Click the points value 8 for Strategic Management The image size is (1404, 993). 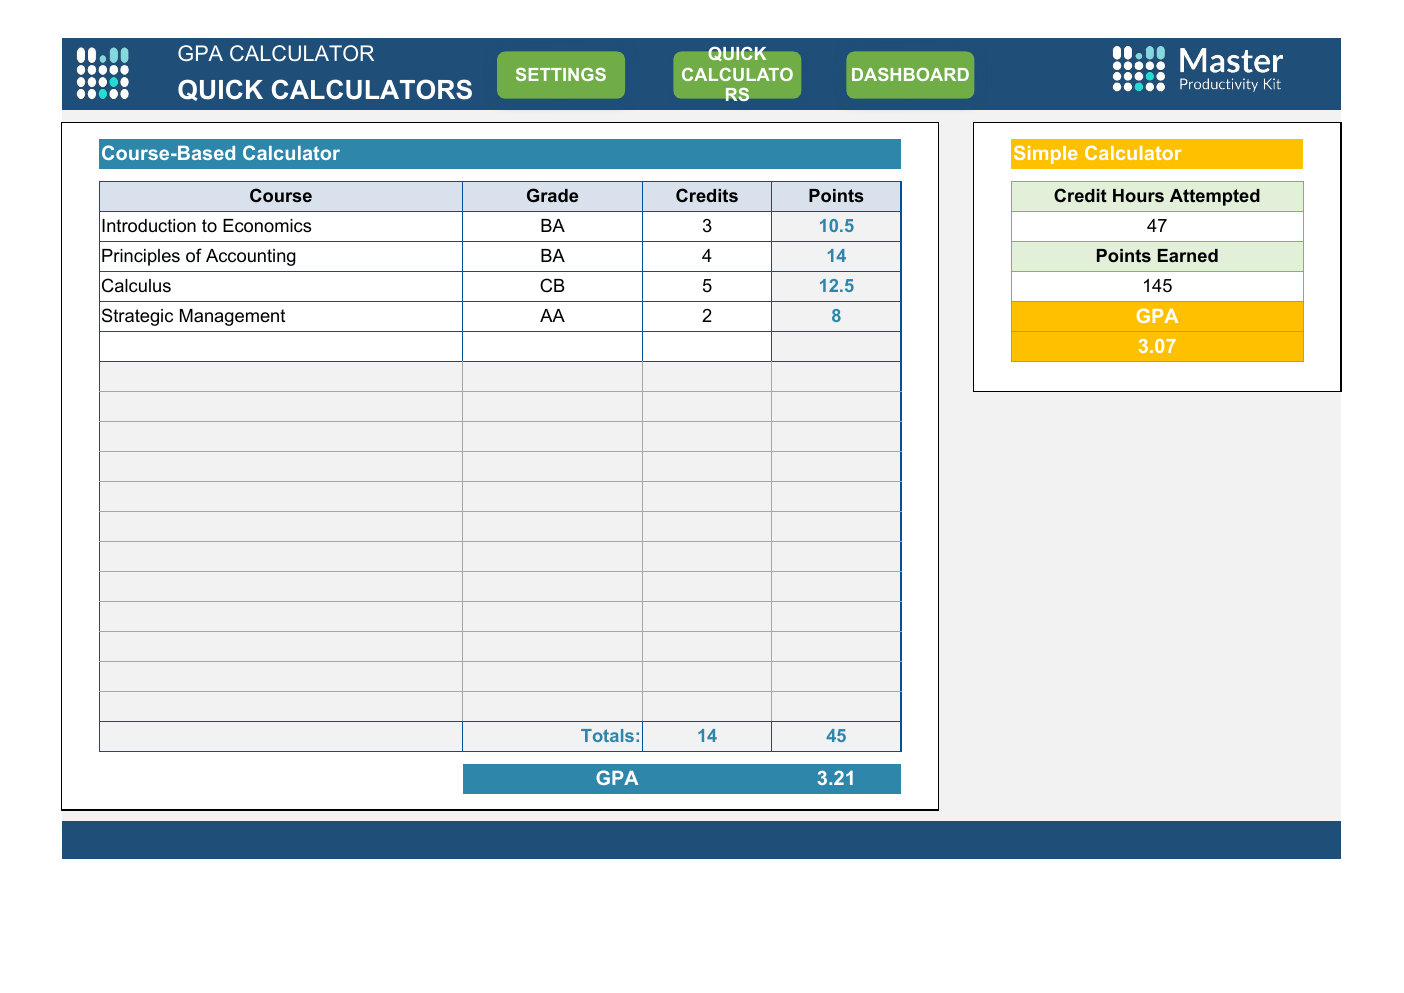pyautogui.click(x=836, y=316)
